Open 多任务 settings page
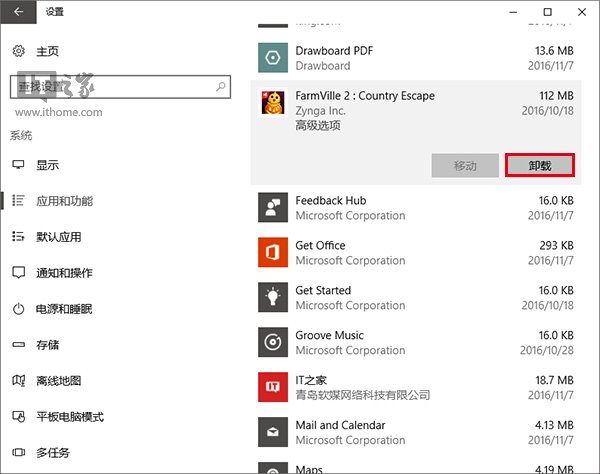This screenshot has height=474, width=600. coord(53,453)
